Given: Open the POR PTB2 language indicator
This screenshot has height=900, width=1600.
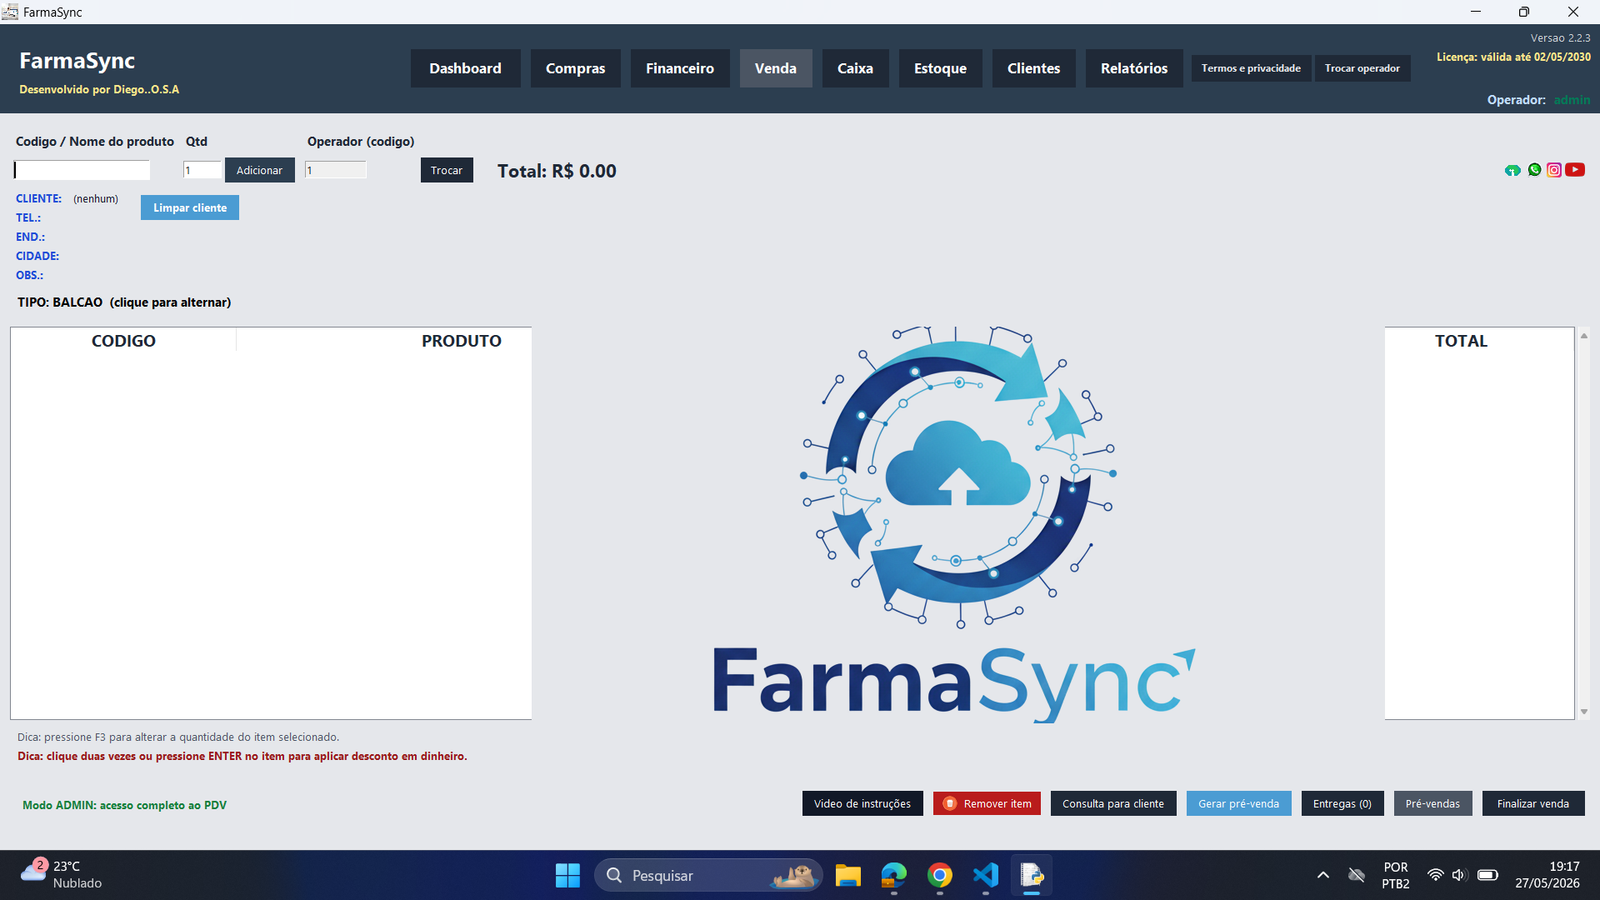Looking at the screenshot, I should point(1396,875).
